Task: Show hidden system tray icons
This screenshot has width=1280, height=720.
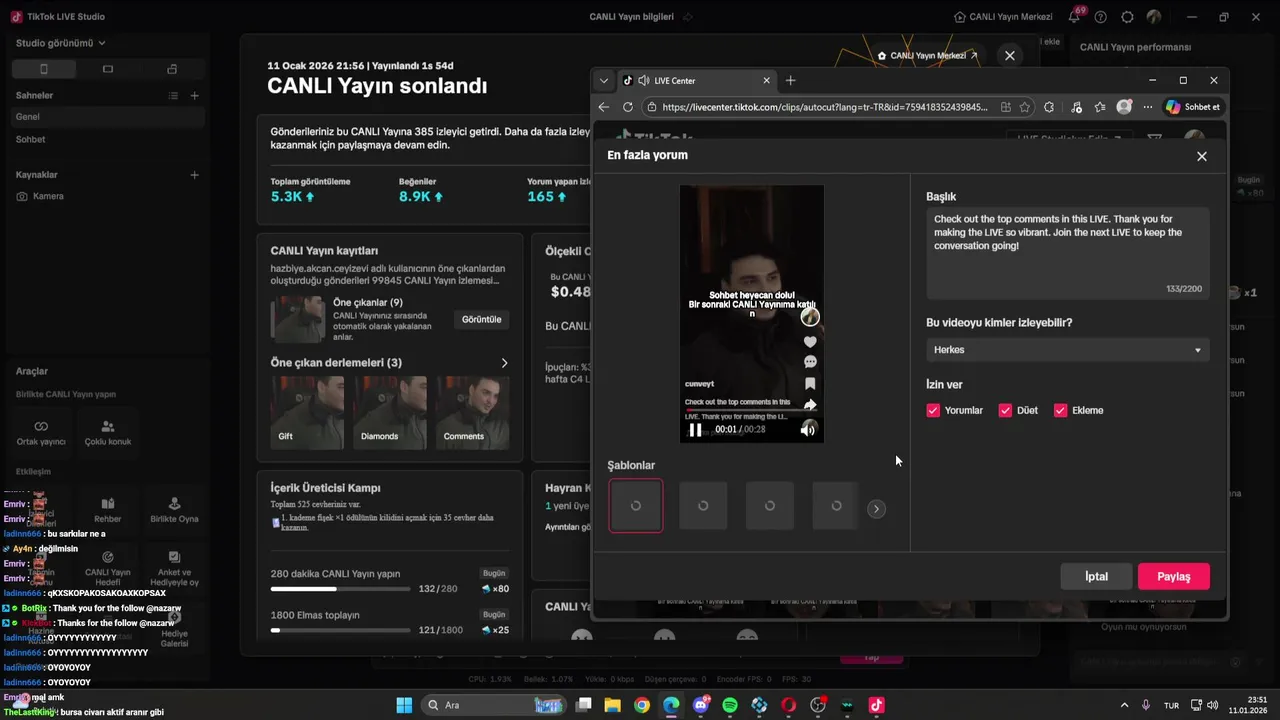Action: click(x=1124, y=705)
